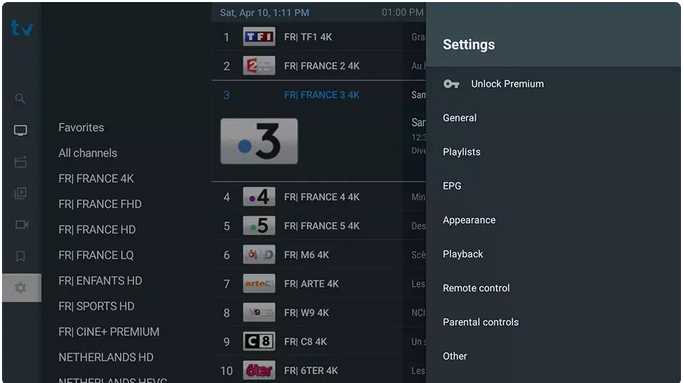The width and height of the screenshot is (684, 383).
Task: Go to EPG settings
Action: tap(451, 186)
